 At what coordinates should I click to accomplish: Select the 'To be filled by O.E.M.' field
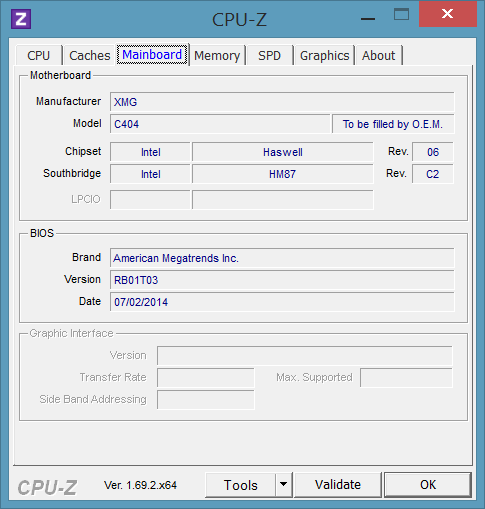tap(393, 124)
